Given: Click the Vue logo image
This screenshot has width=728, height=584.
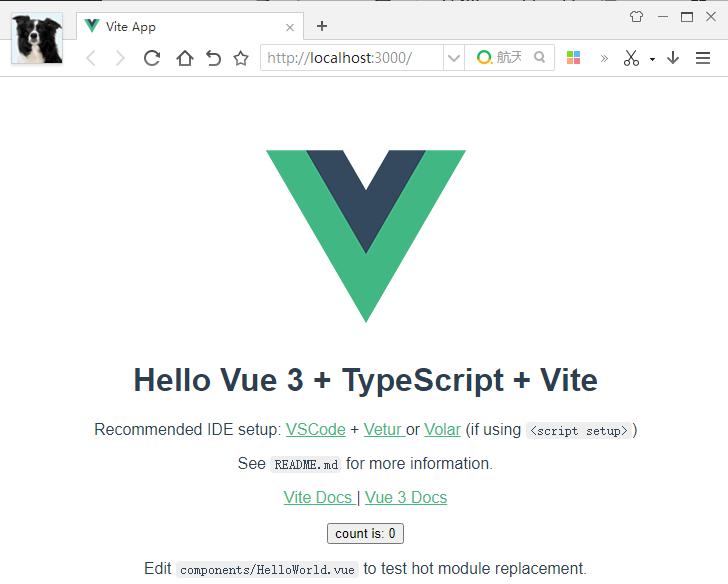Looking at the screenshot, I should click(366, 236).
